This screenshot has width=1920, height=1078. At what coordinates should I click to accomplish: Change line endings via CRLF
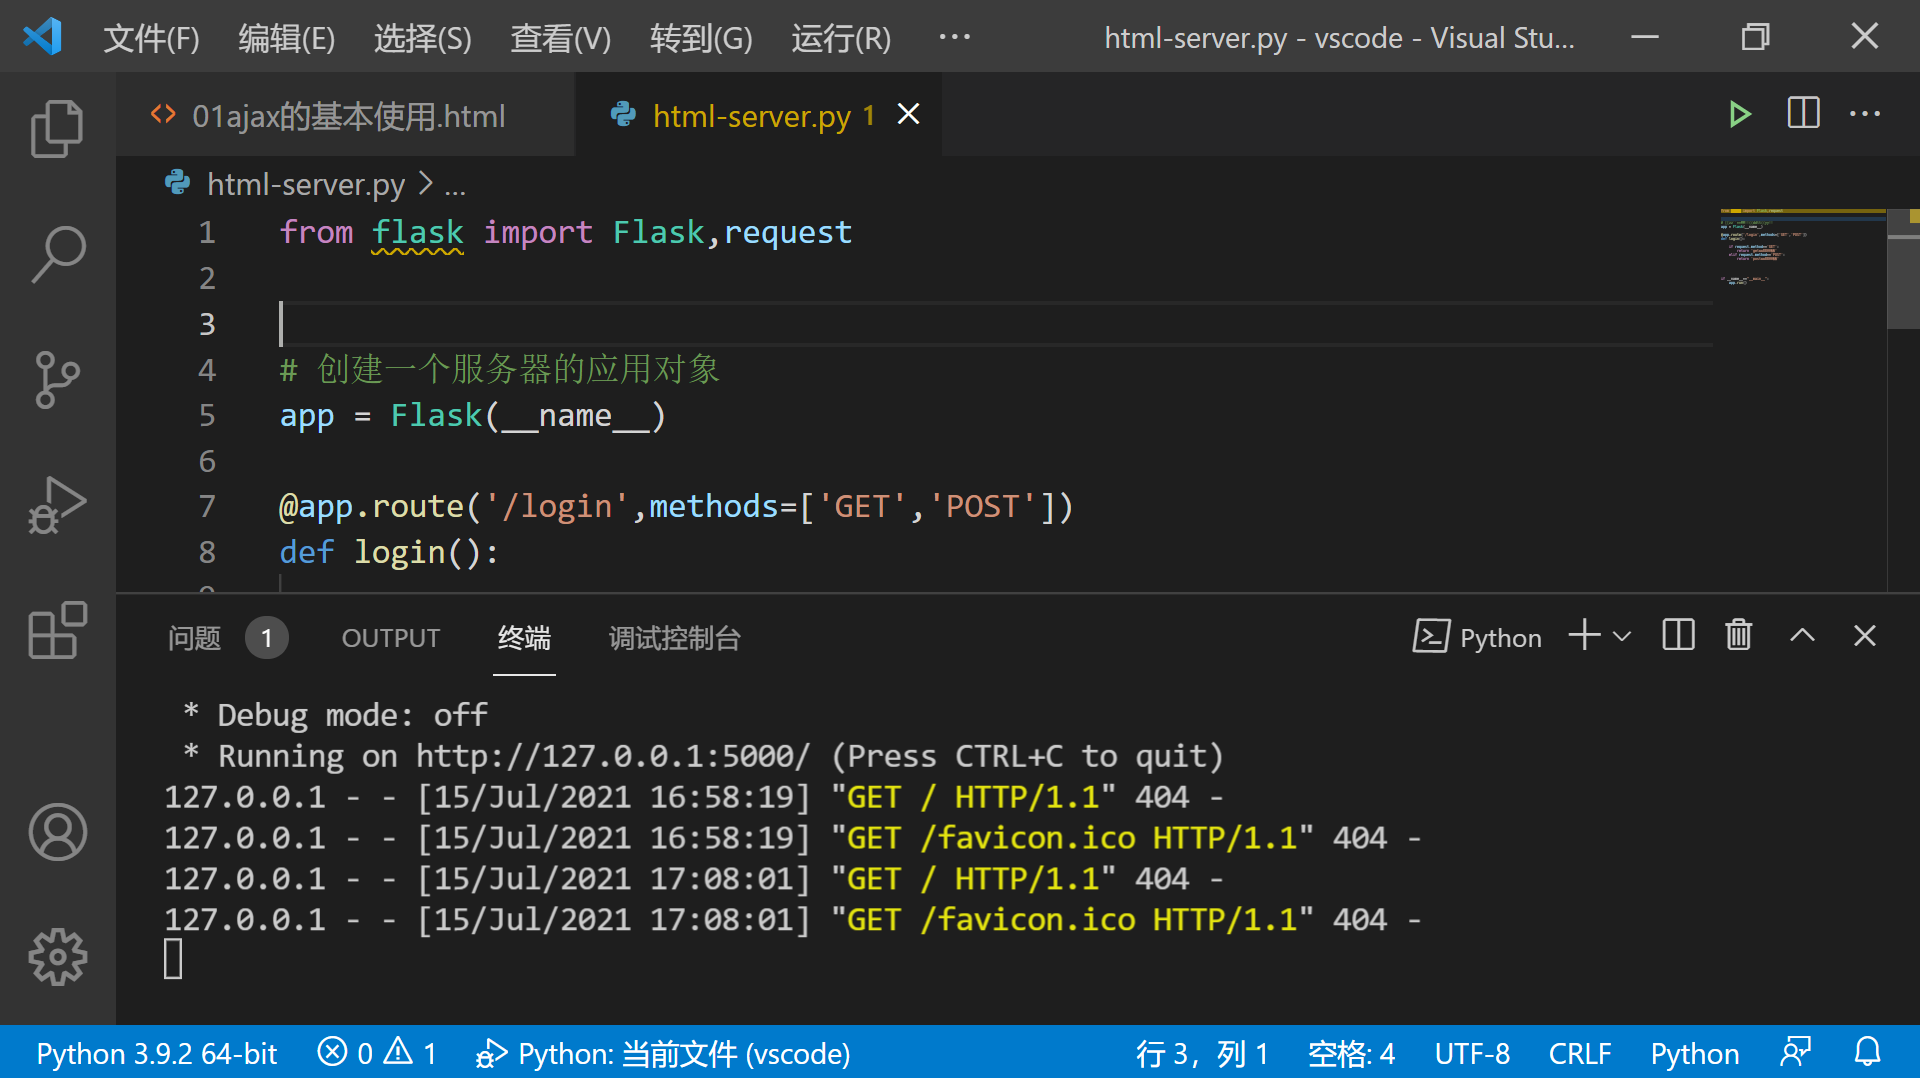click(1580, 1053)
